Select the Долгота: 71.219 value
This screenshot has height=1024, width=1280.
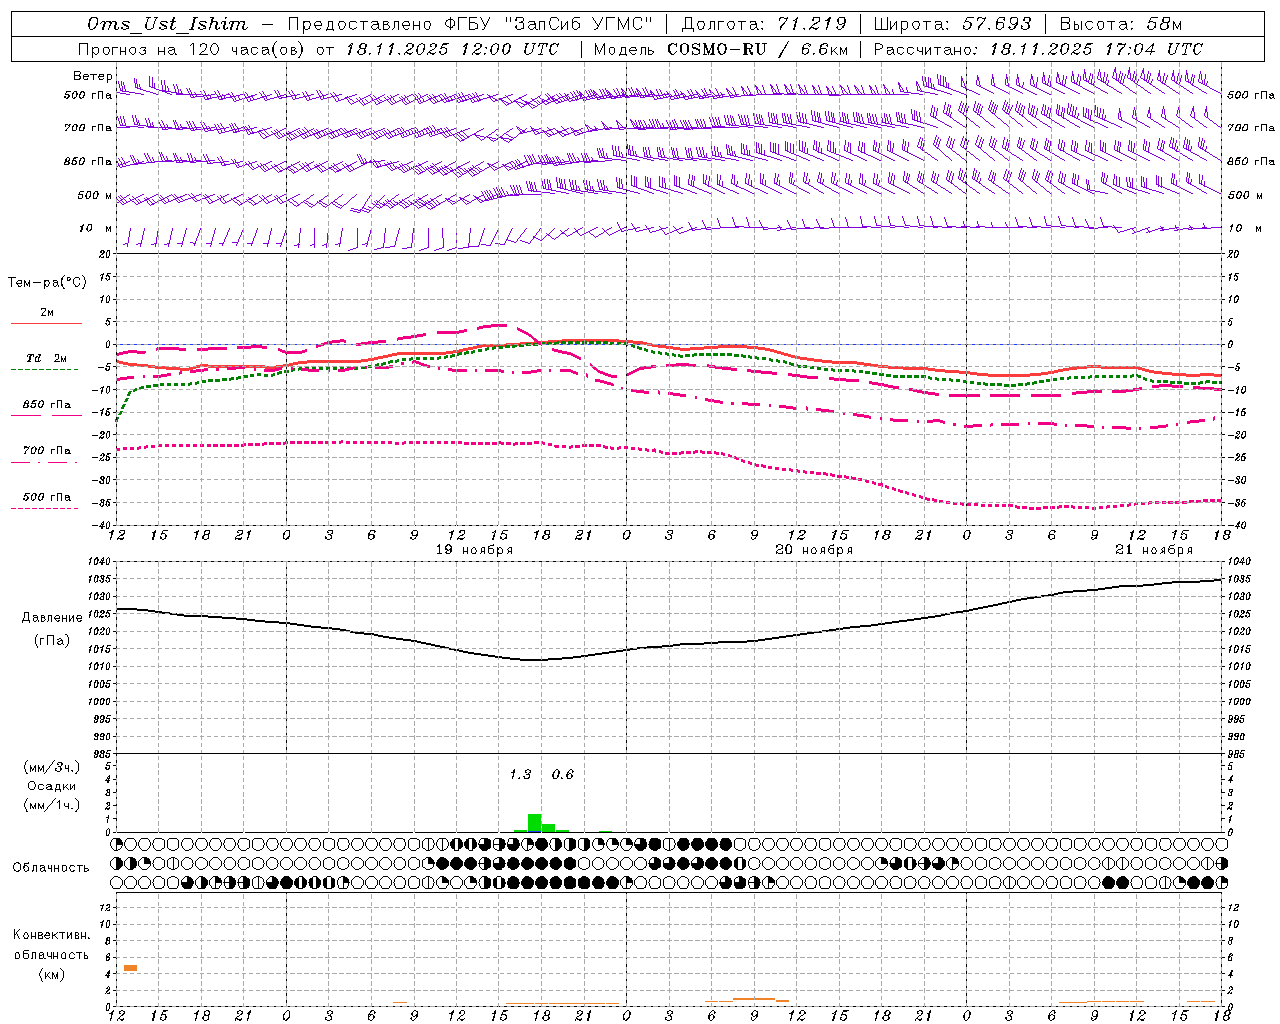pos(764,24)
